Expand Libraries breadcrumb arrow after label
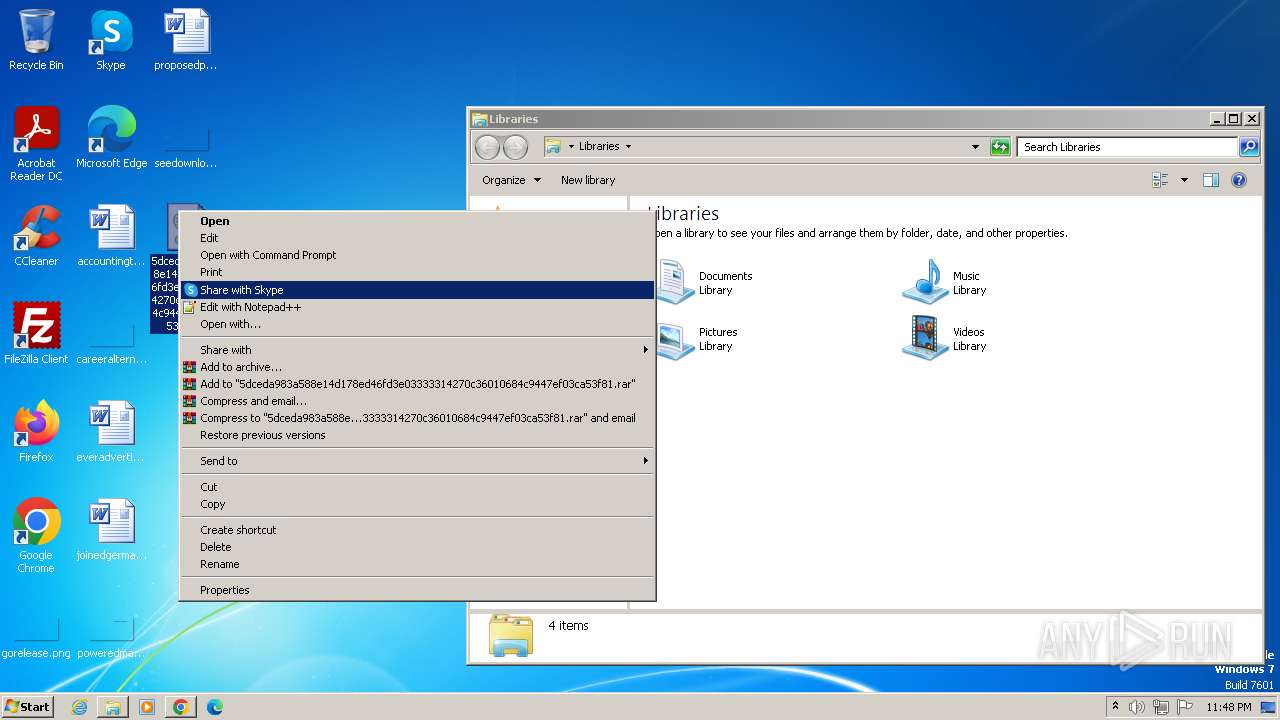This screenshot has height=720, width=1280. pyautogui.click(x=628, y=147)
